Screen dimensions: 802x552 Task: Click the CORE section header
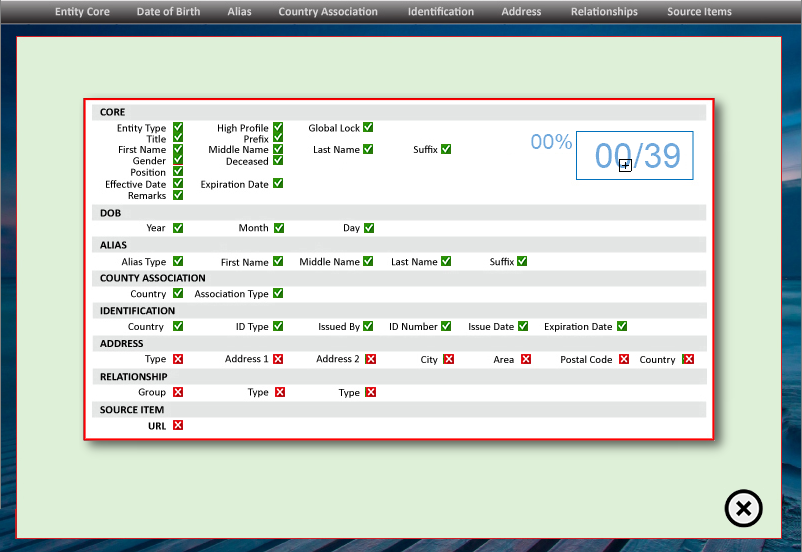tap(399, 112)
